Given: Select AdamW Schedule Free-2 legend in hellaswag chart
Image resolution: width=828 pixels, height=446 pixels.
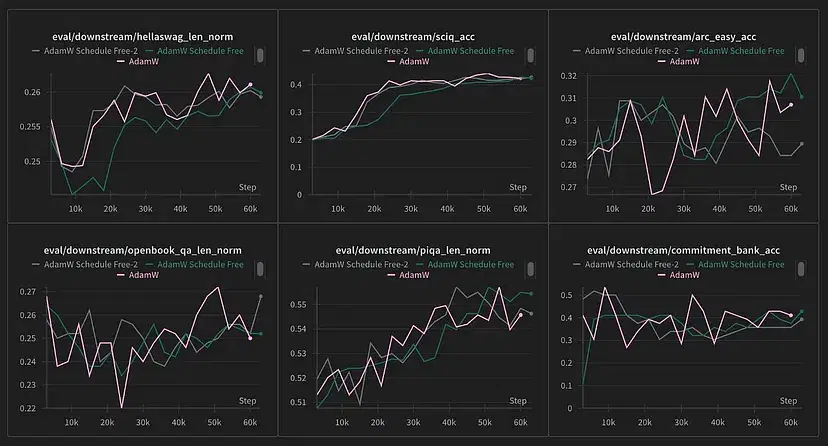Looking at the screenshot, I should click(84, 49).
